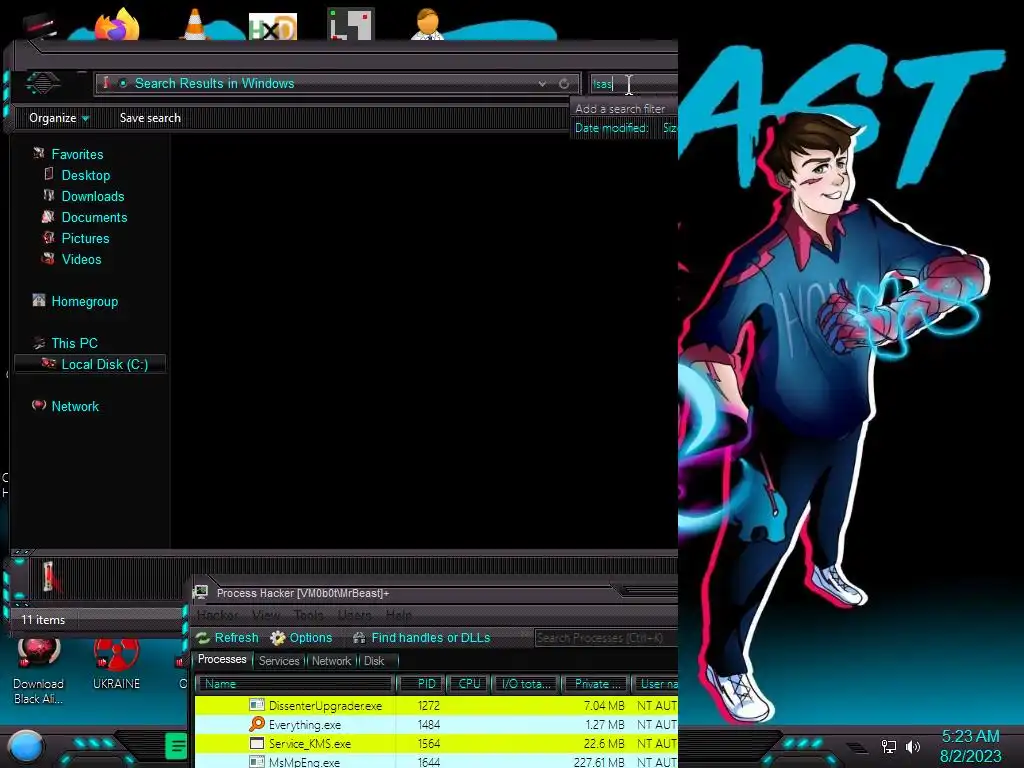
Task: Select Local Disk (C:) in sidebar
Action: (90, 364)
